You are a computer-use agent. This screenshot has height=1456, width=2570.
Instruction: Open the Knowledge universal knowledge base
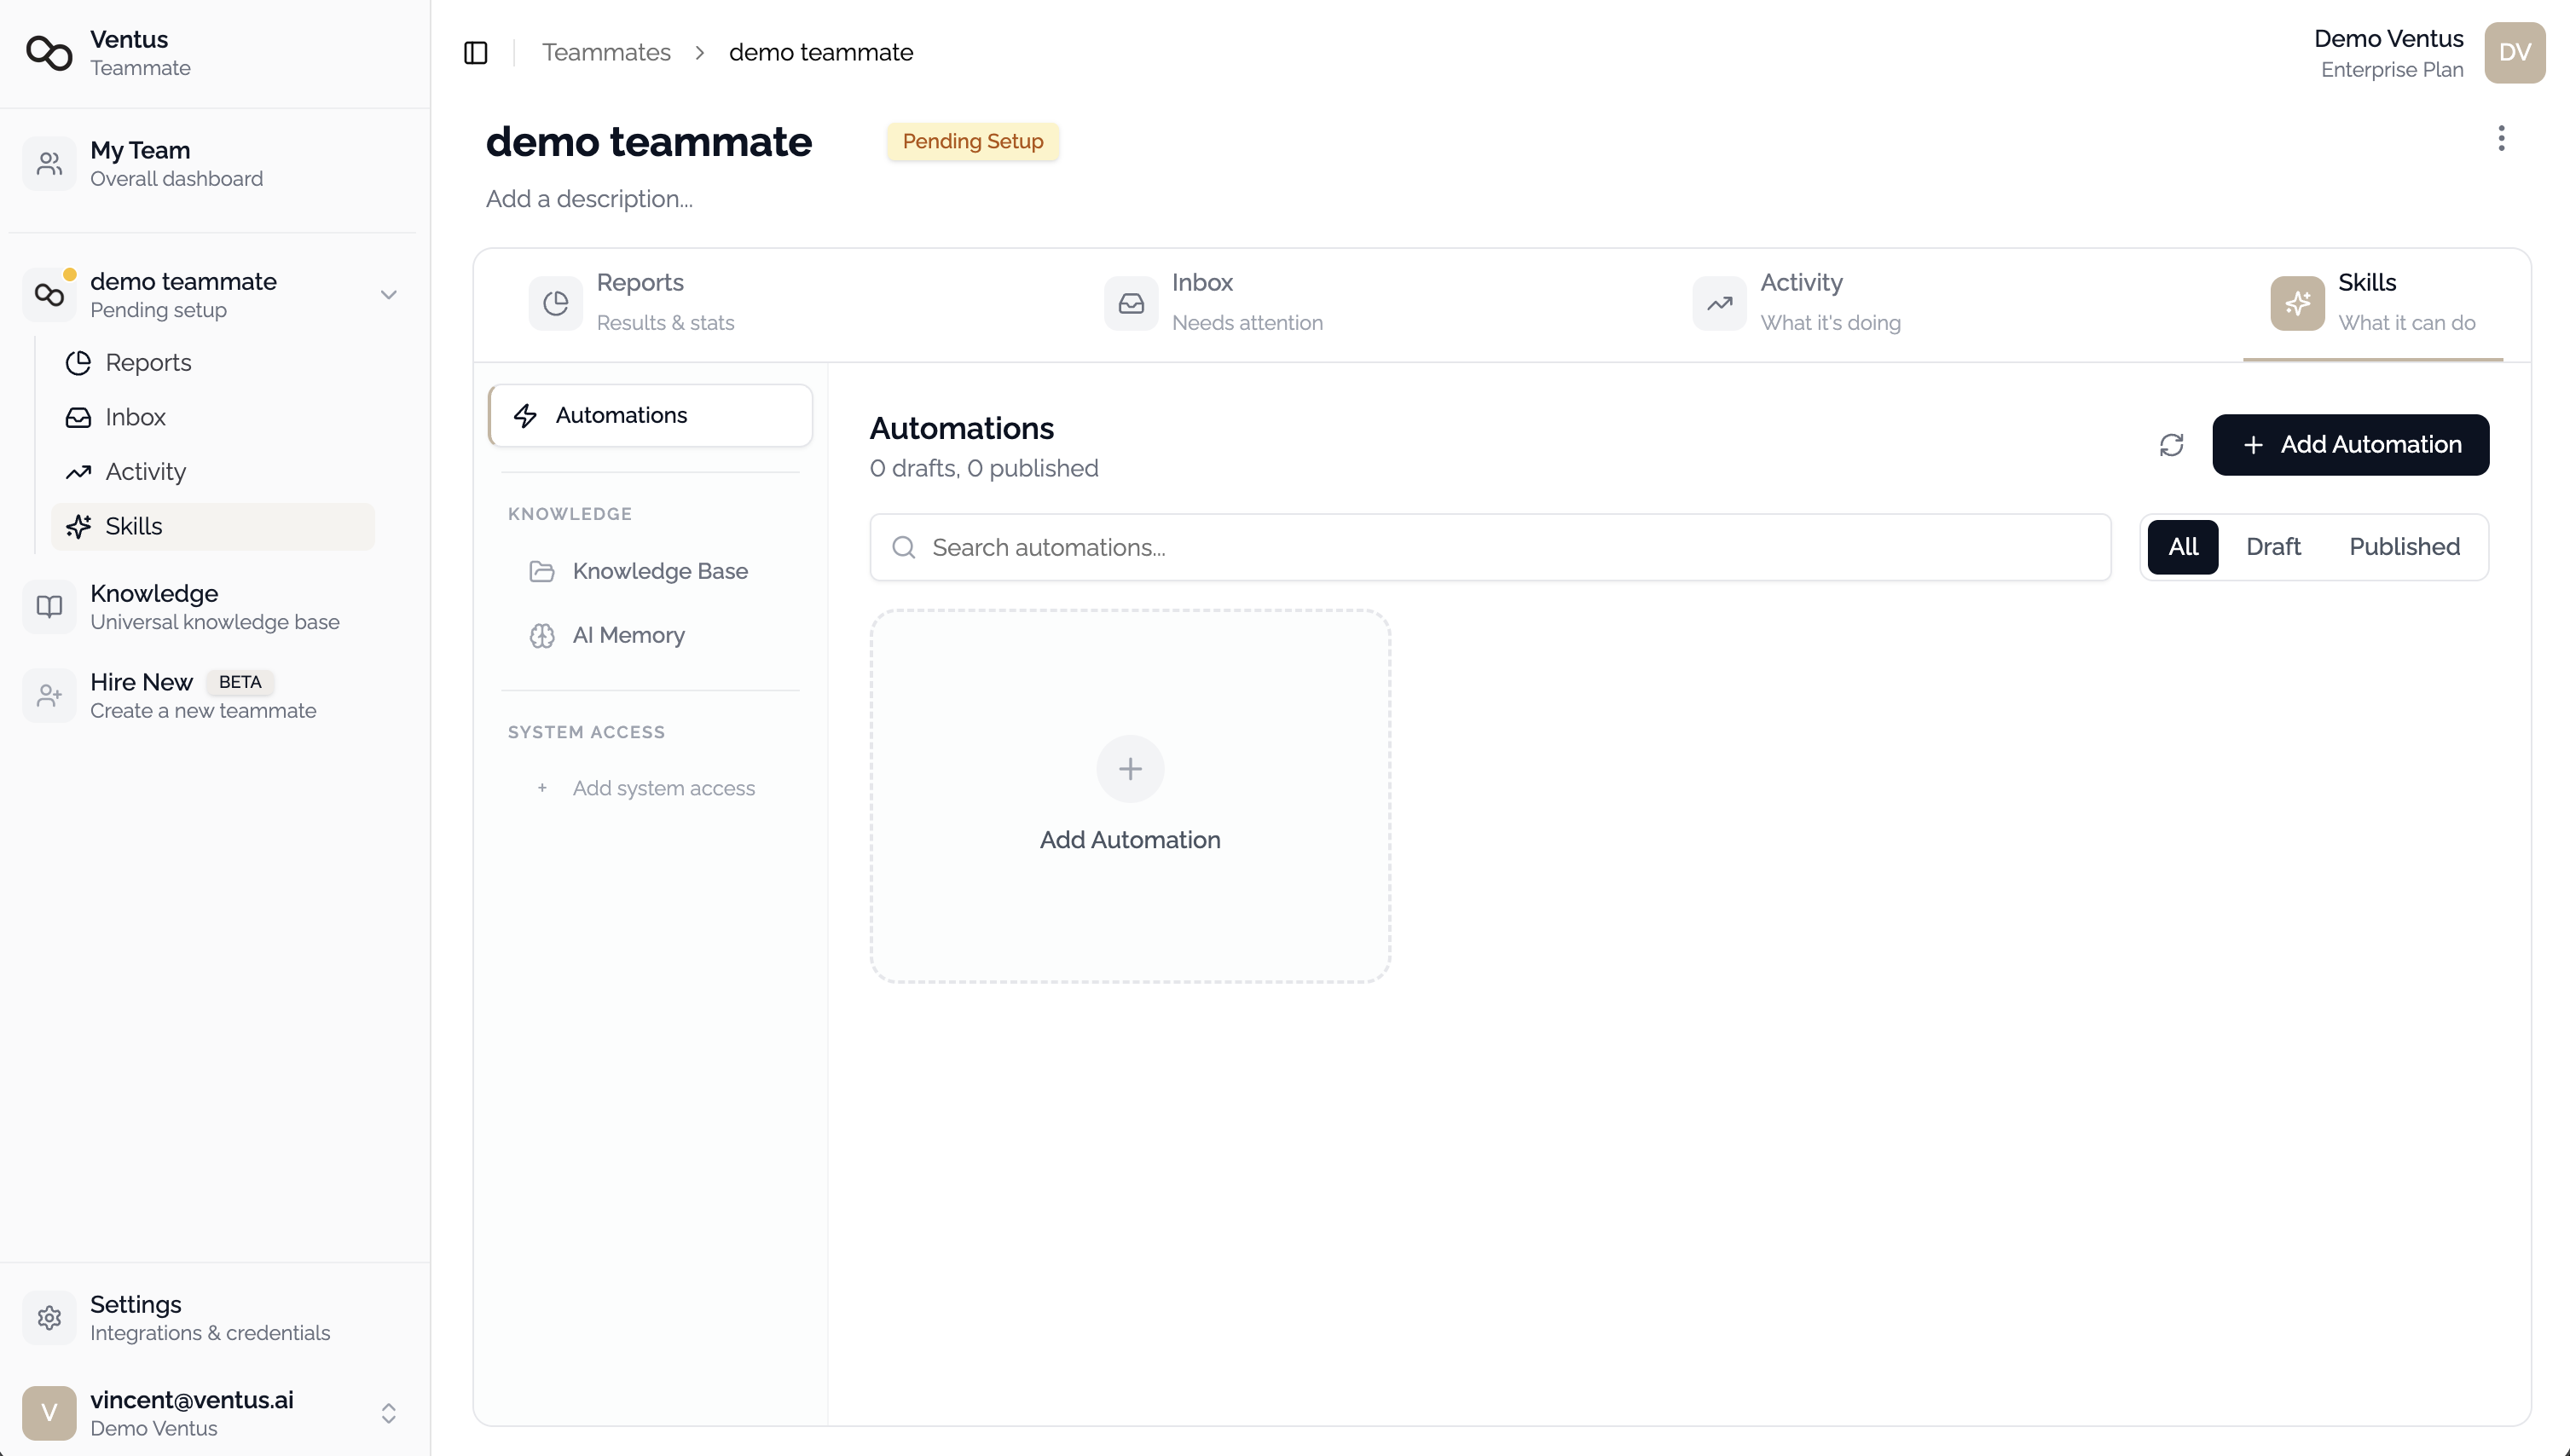point(155,606)
